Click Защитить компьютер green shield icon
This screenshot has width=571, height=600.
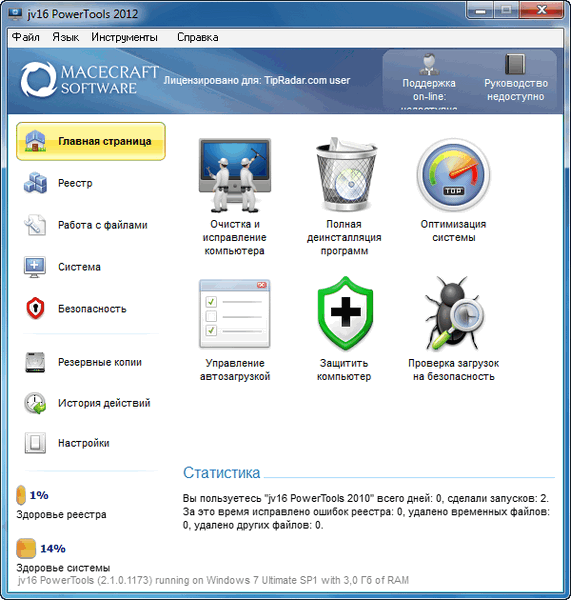point(346,313)
